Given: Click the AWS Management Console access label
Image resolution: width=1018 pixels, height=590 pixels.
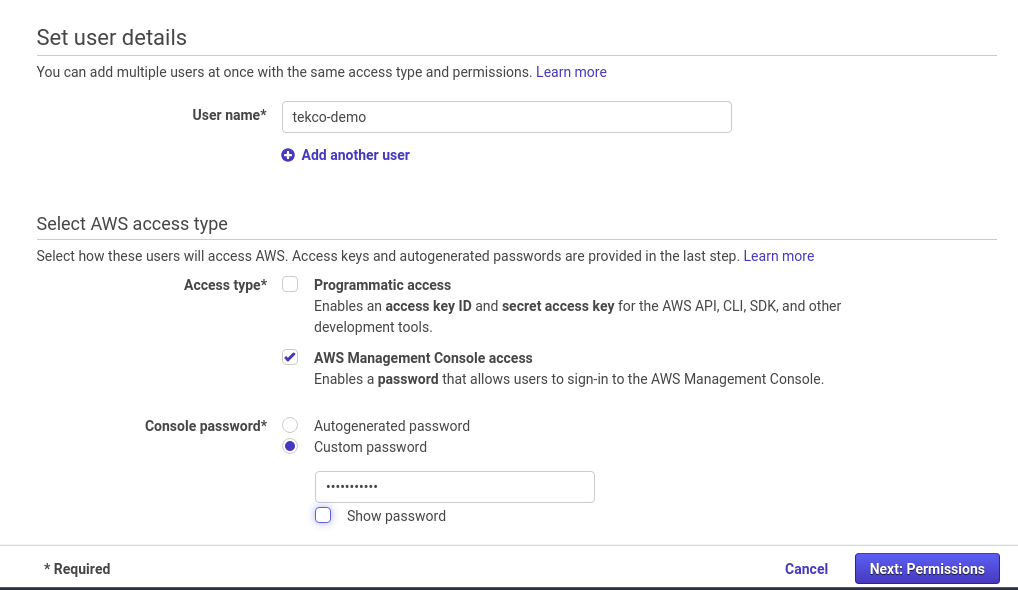Looking at the screenshot, I should pyautogui.click(x=423, y=358).
